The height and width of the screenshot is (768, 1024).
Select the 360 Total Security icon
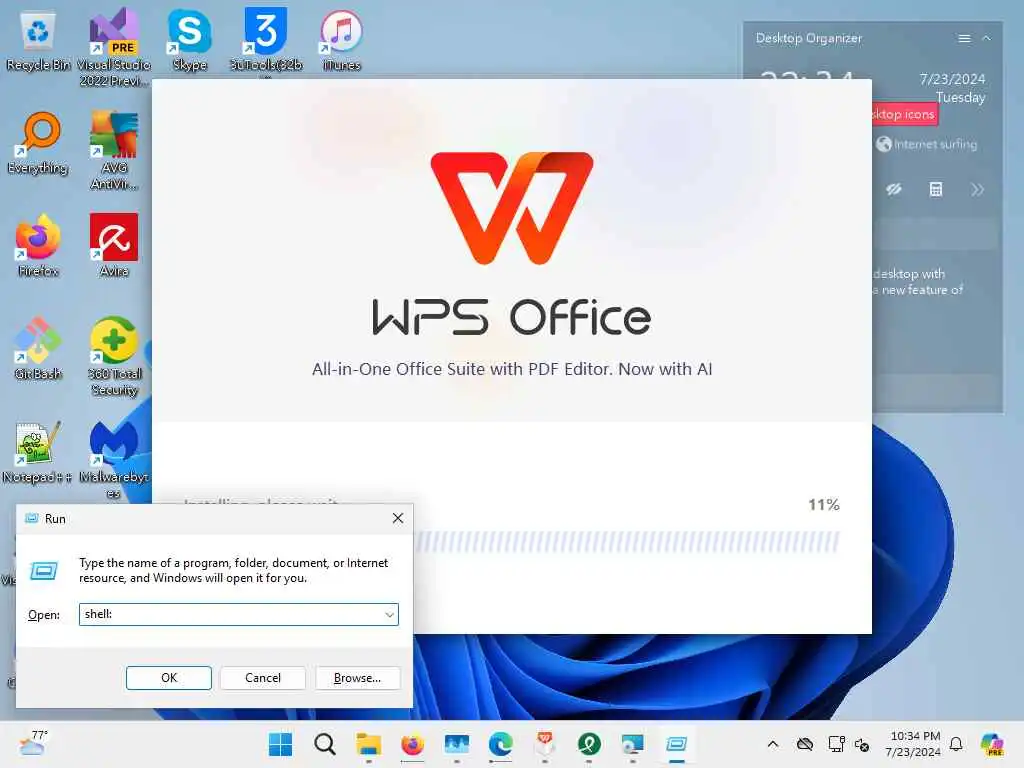tap(114, 357)
